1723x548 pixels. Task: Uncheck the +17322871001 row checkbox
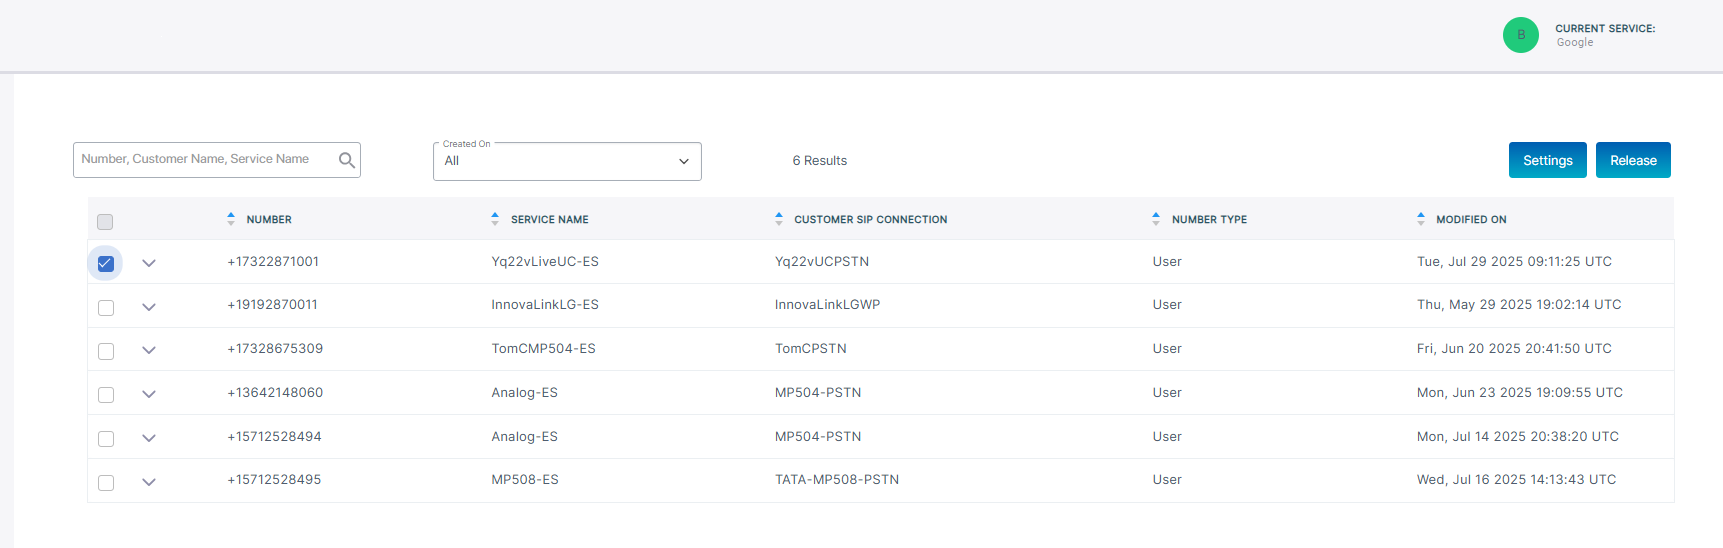pos(106,264)
